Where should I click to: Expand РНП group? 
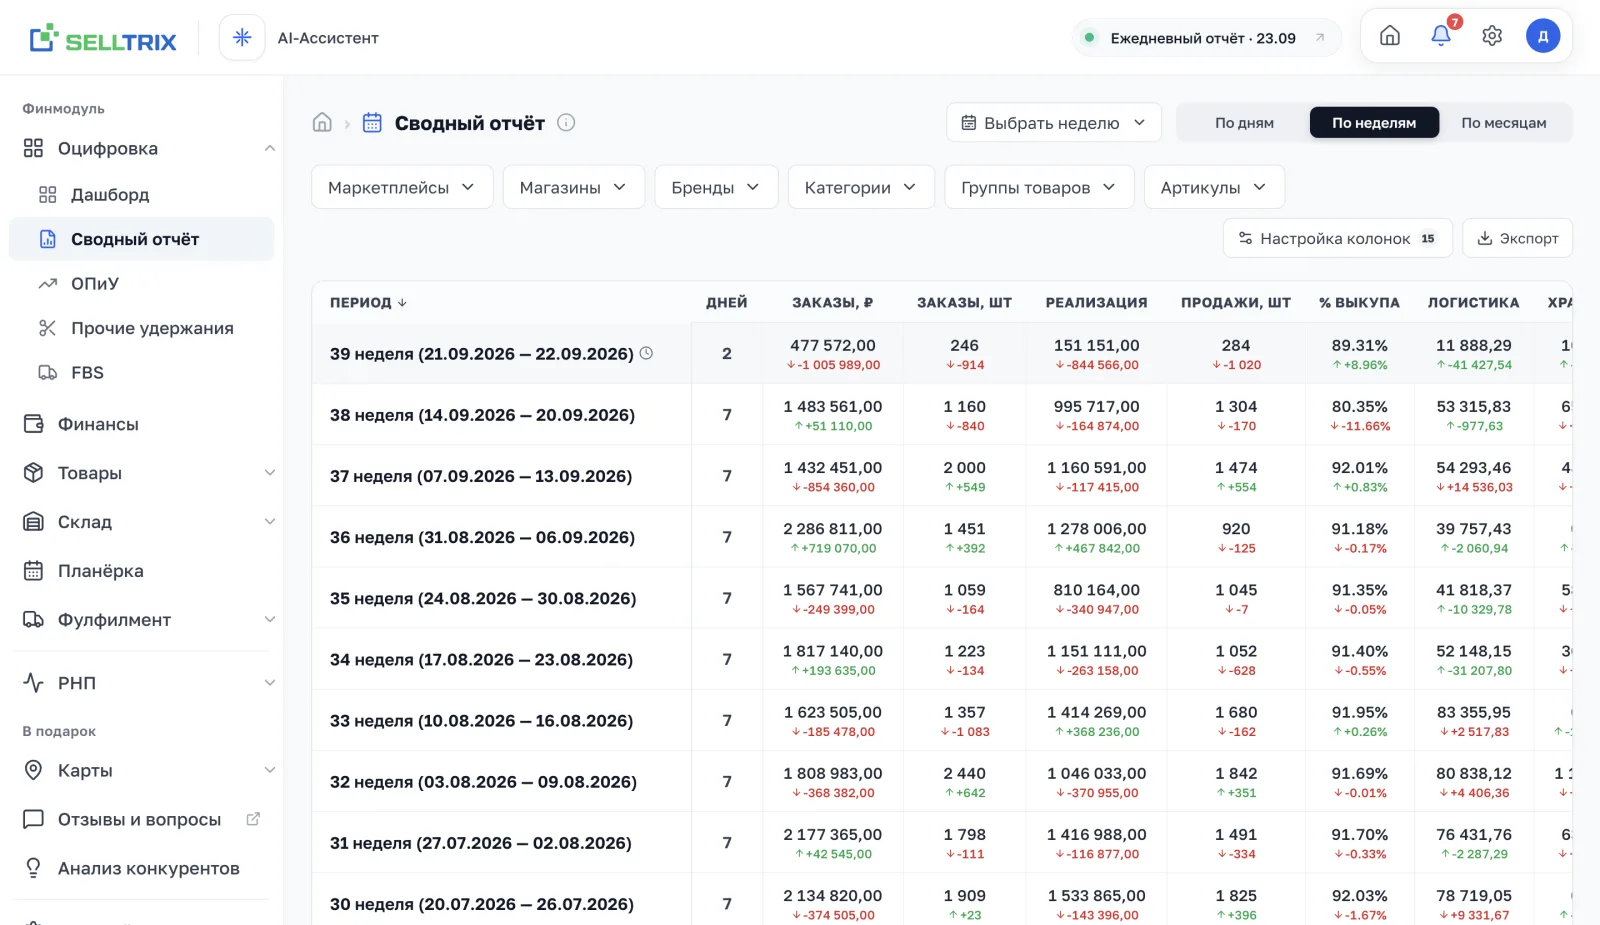(269, 683)
